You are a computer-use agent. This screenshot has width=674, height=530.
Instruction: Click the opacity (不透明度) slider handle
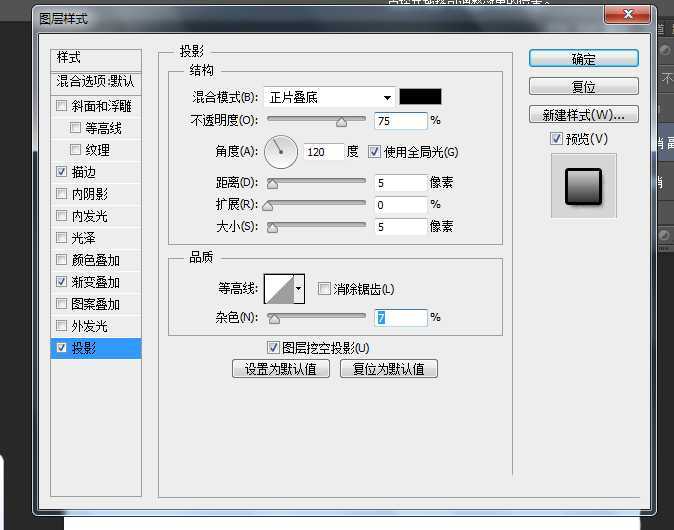(x=341, y=122)
